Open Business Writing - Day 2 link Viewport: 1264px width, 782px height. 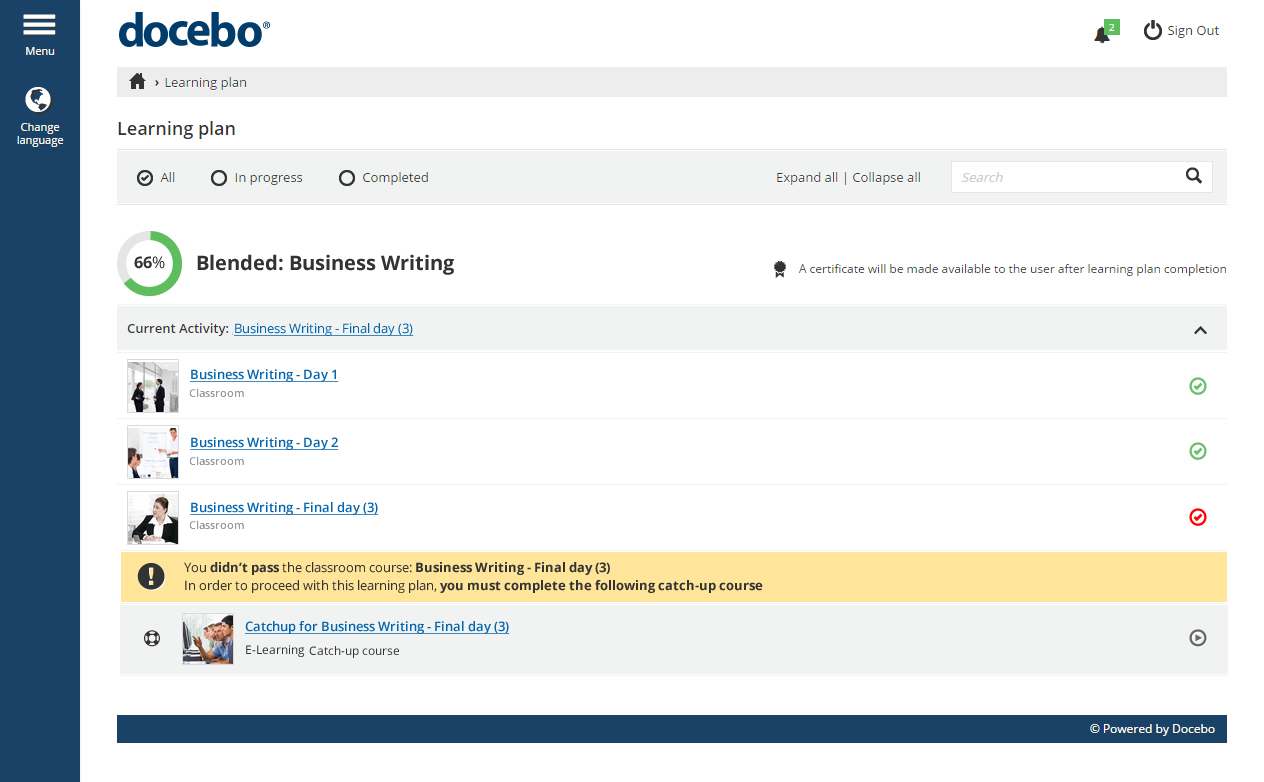point(264,442)
